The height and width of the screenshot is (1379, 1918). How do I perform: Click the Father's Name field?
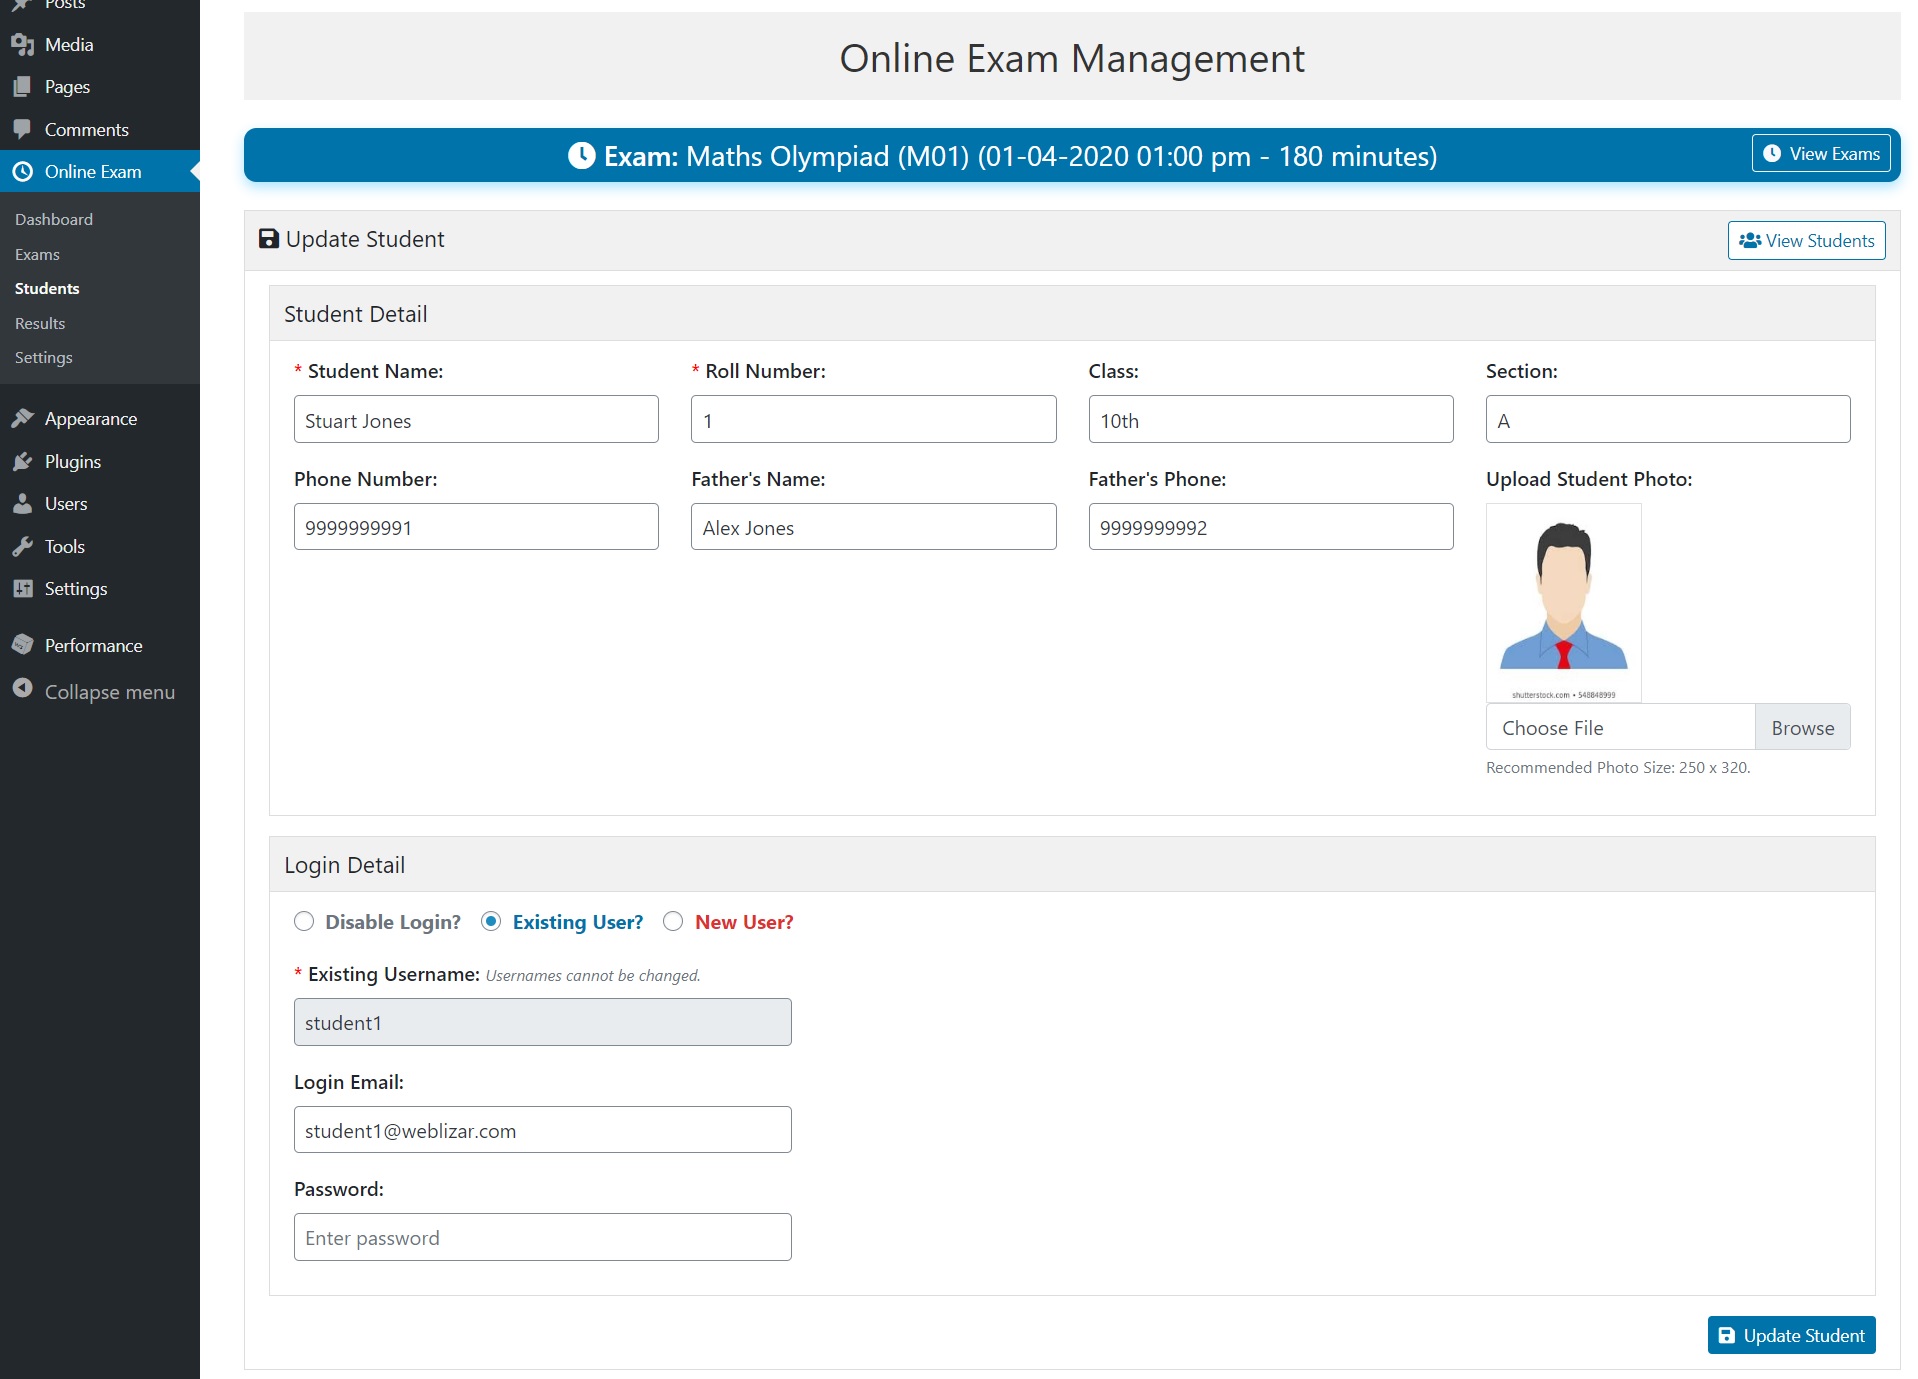tap(873, 527)
